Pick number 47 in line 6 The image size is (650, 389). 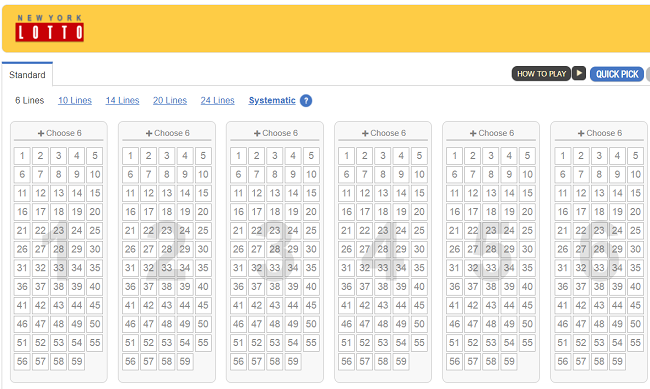point(581,324)
